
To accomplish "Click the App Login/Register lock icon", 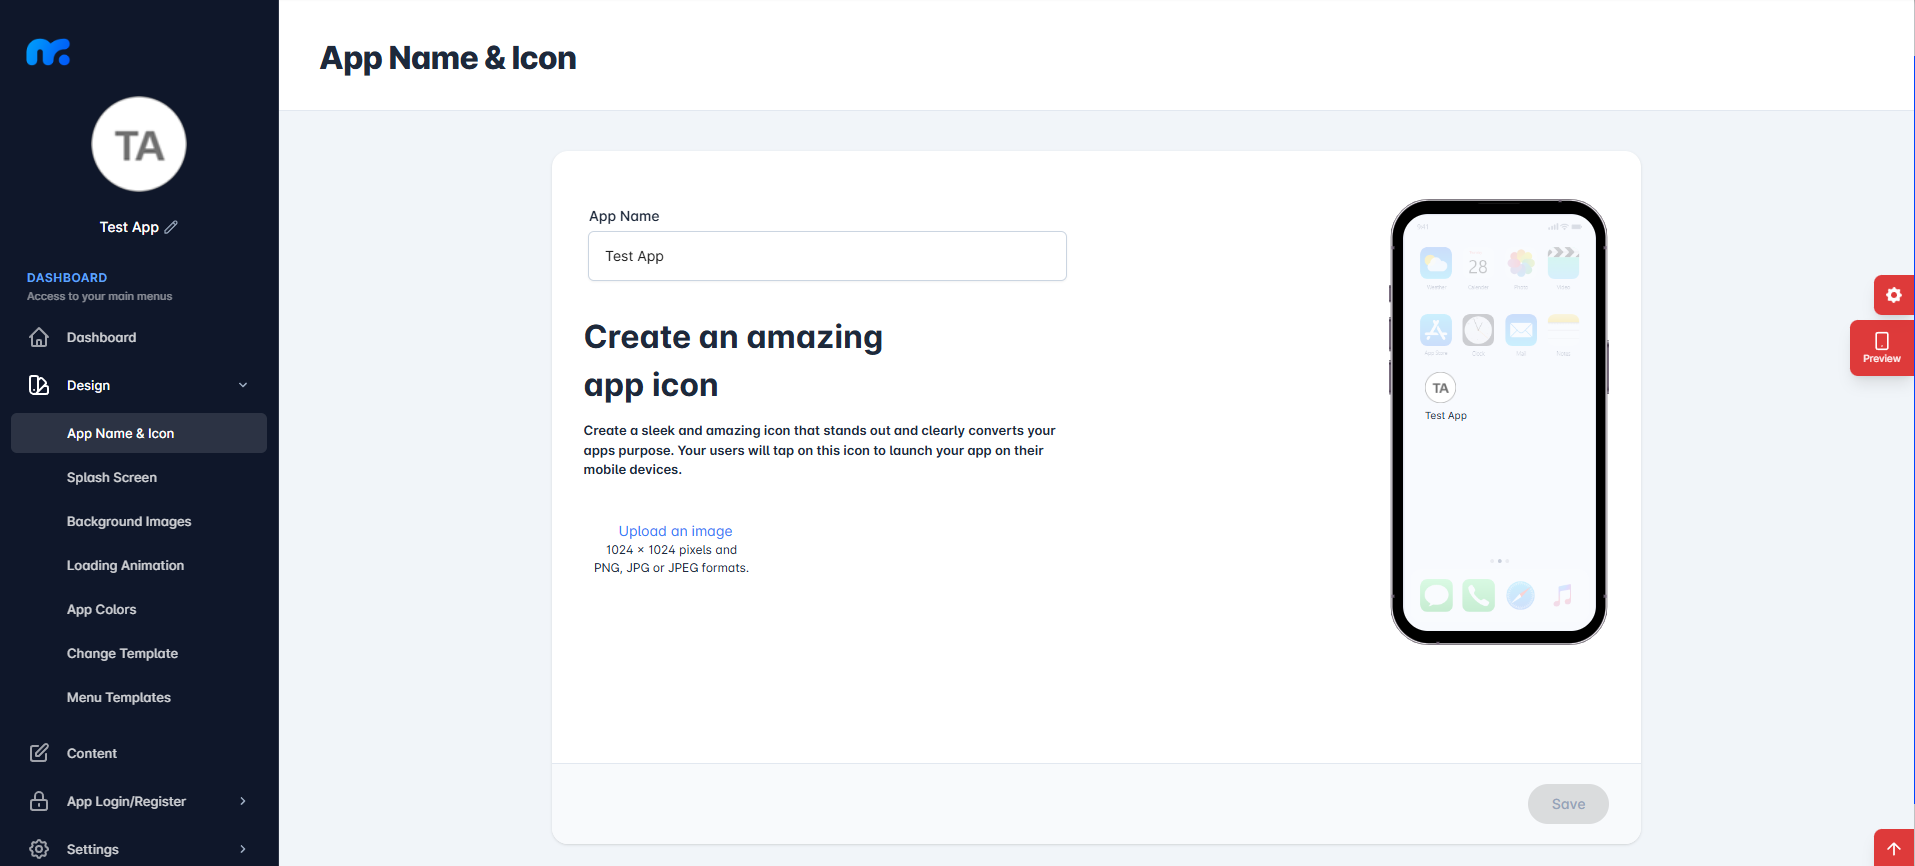I will point(39,801).
